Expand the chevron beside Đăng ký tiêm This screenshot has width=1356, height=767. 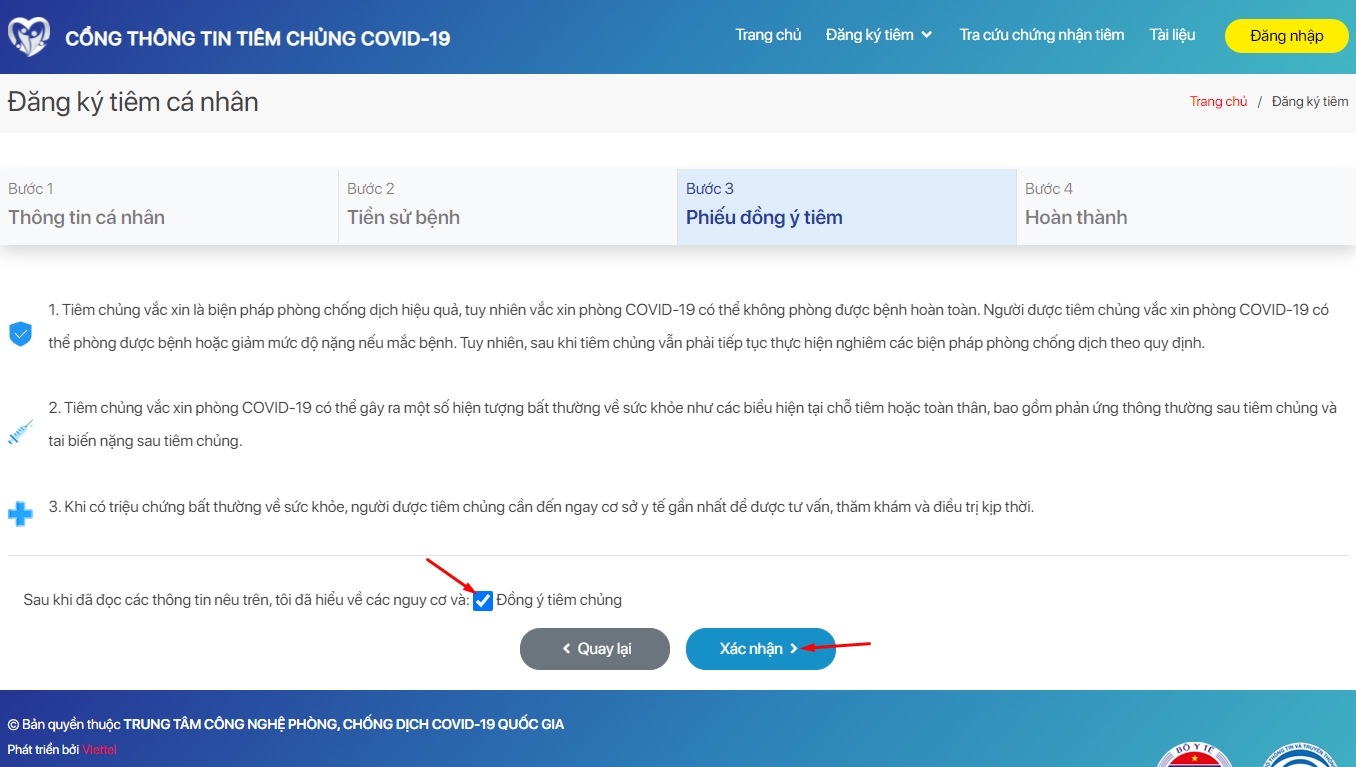[929, 35]
